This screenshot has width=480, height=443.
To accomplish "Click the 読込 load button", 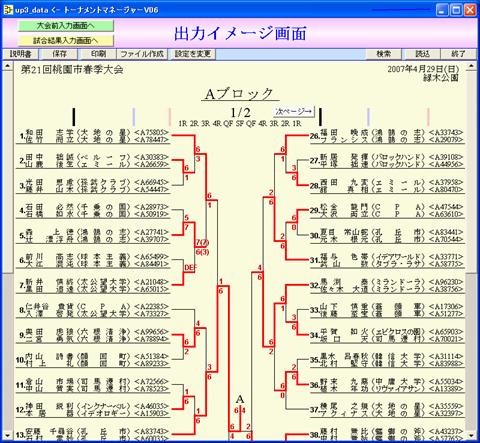I will pos(422,54).
